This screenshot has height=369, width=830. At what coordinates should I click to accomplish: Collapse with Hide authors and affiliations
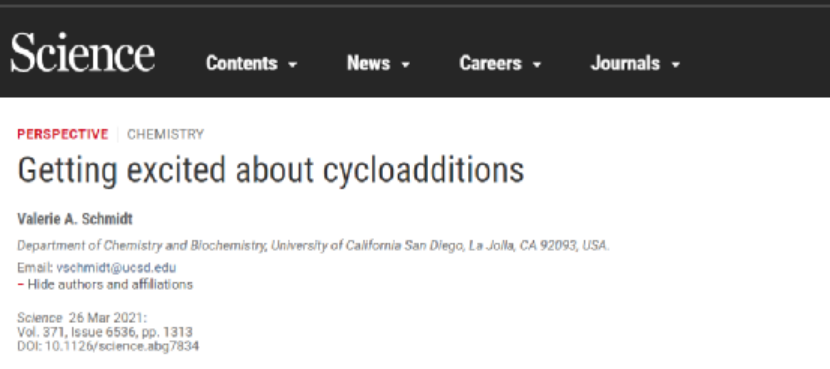click(110, 284)
